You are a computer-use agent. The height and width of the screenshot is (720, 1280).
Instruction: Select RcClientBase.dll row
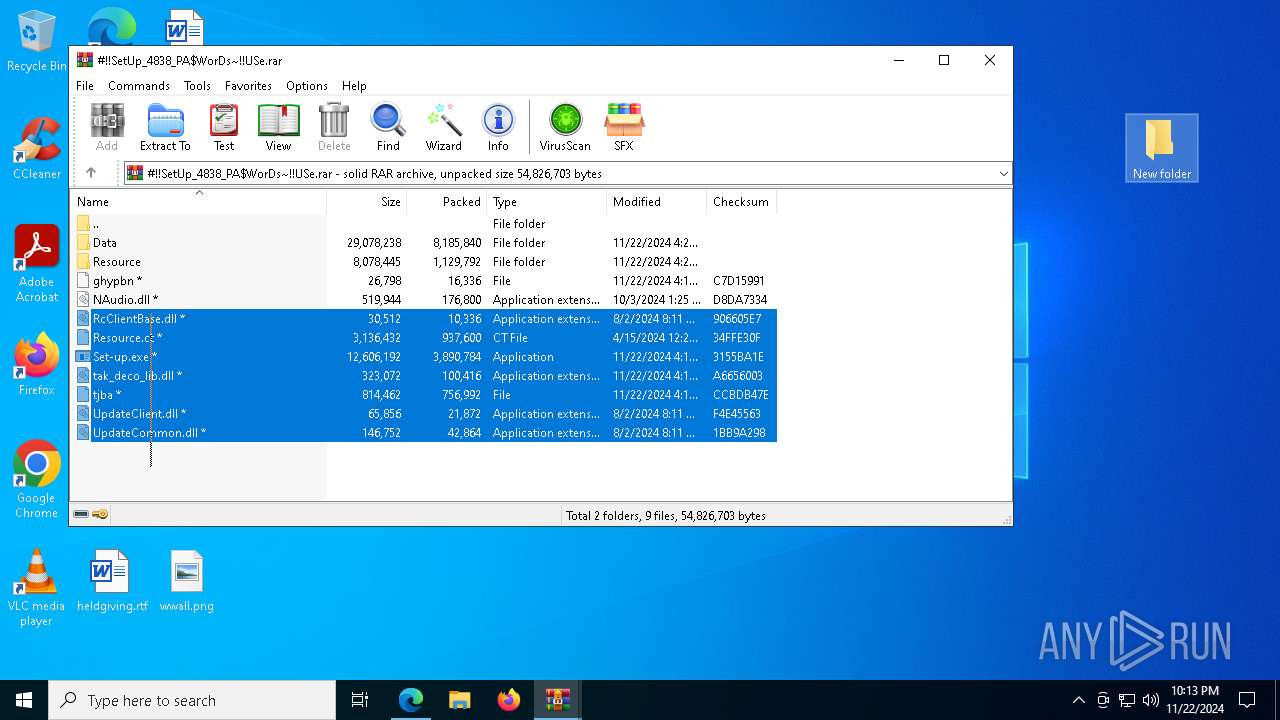(425, 319)
